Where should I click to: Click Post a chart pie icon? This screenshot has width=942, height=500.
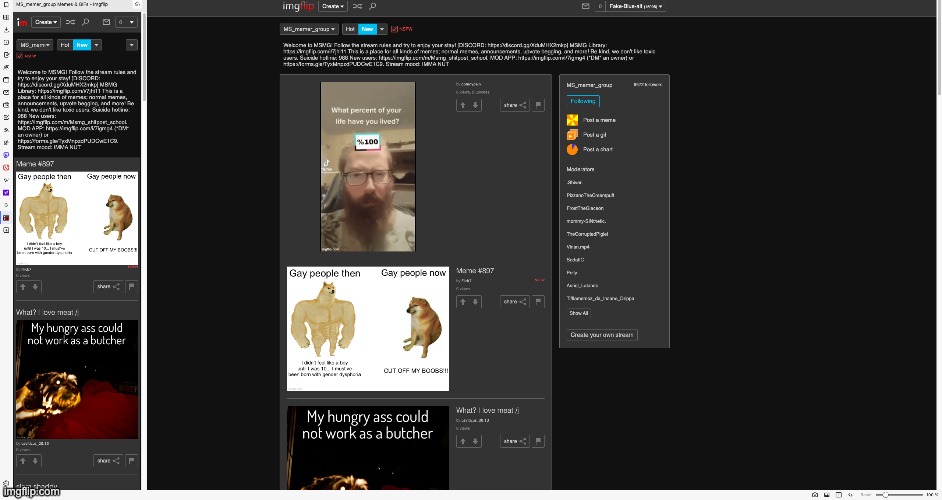(x=572, y=149)
